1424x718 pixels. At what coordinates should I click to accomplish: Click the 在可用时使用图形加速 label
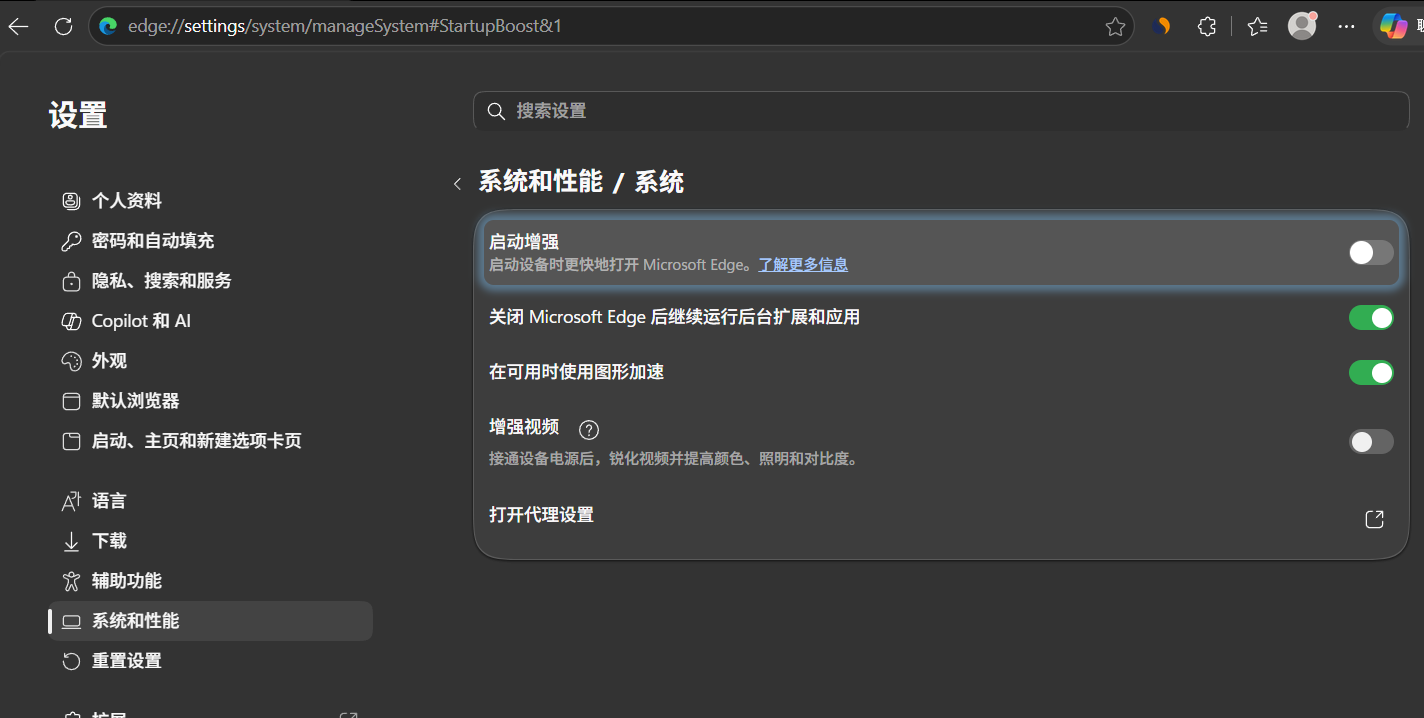click(576, 372)
